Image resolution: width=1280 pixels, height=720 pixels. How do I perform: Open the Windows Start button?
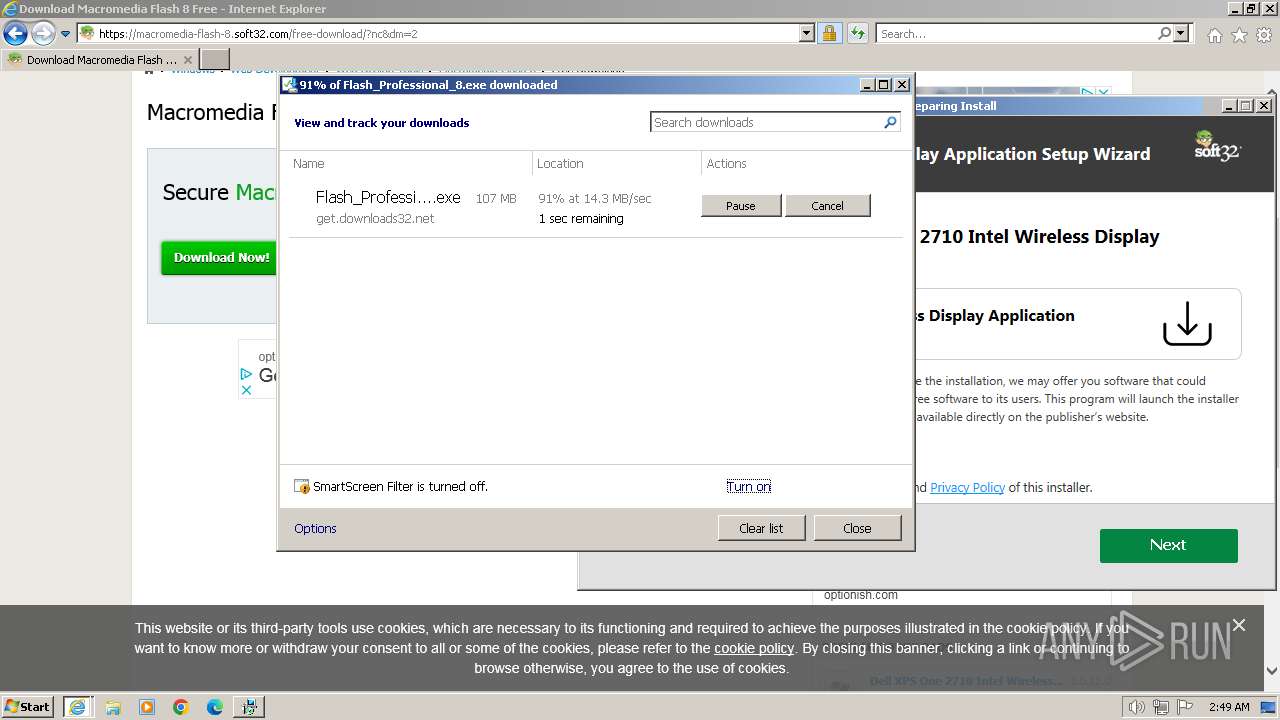(28, 706)
